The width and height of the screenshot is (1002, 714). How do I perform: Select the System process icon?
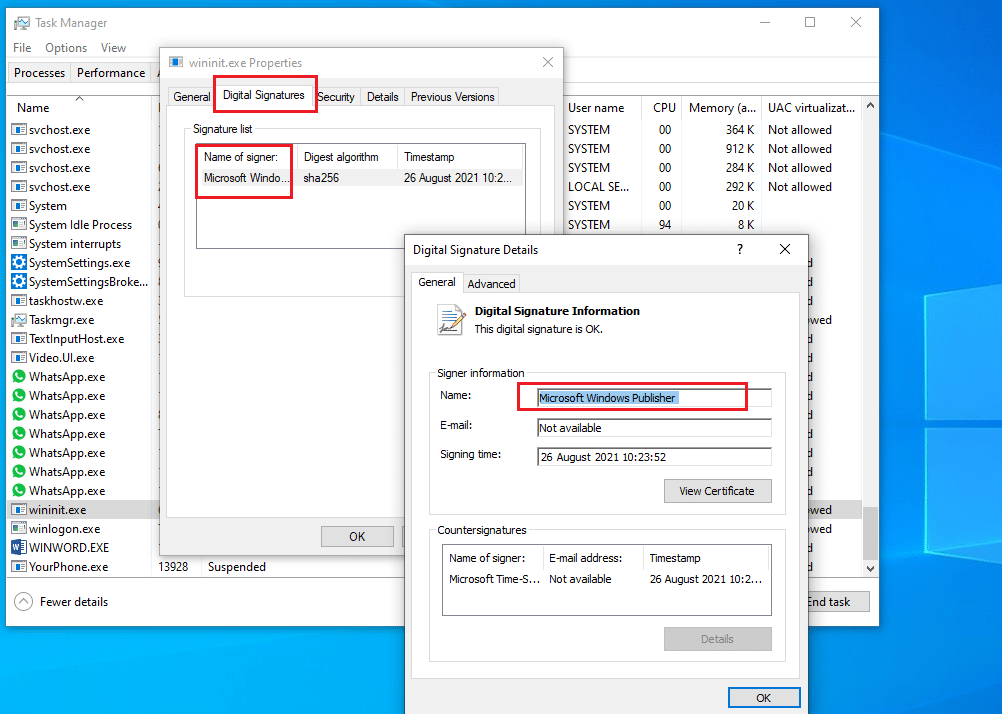(19, 206)
